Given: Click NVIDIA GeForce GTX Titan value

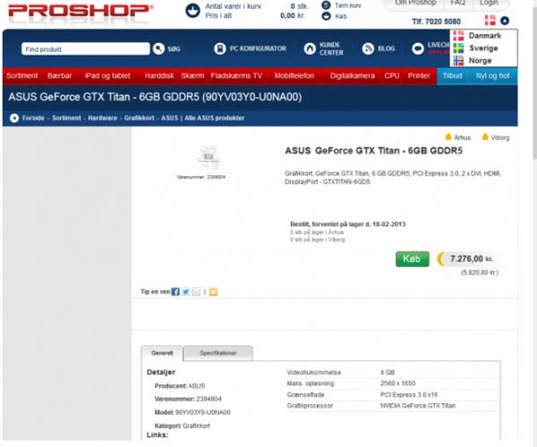Looking at the screenshot, I should coord(417,406).
